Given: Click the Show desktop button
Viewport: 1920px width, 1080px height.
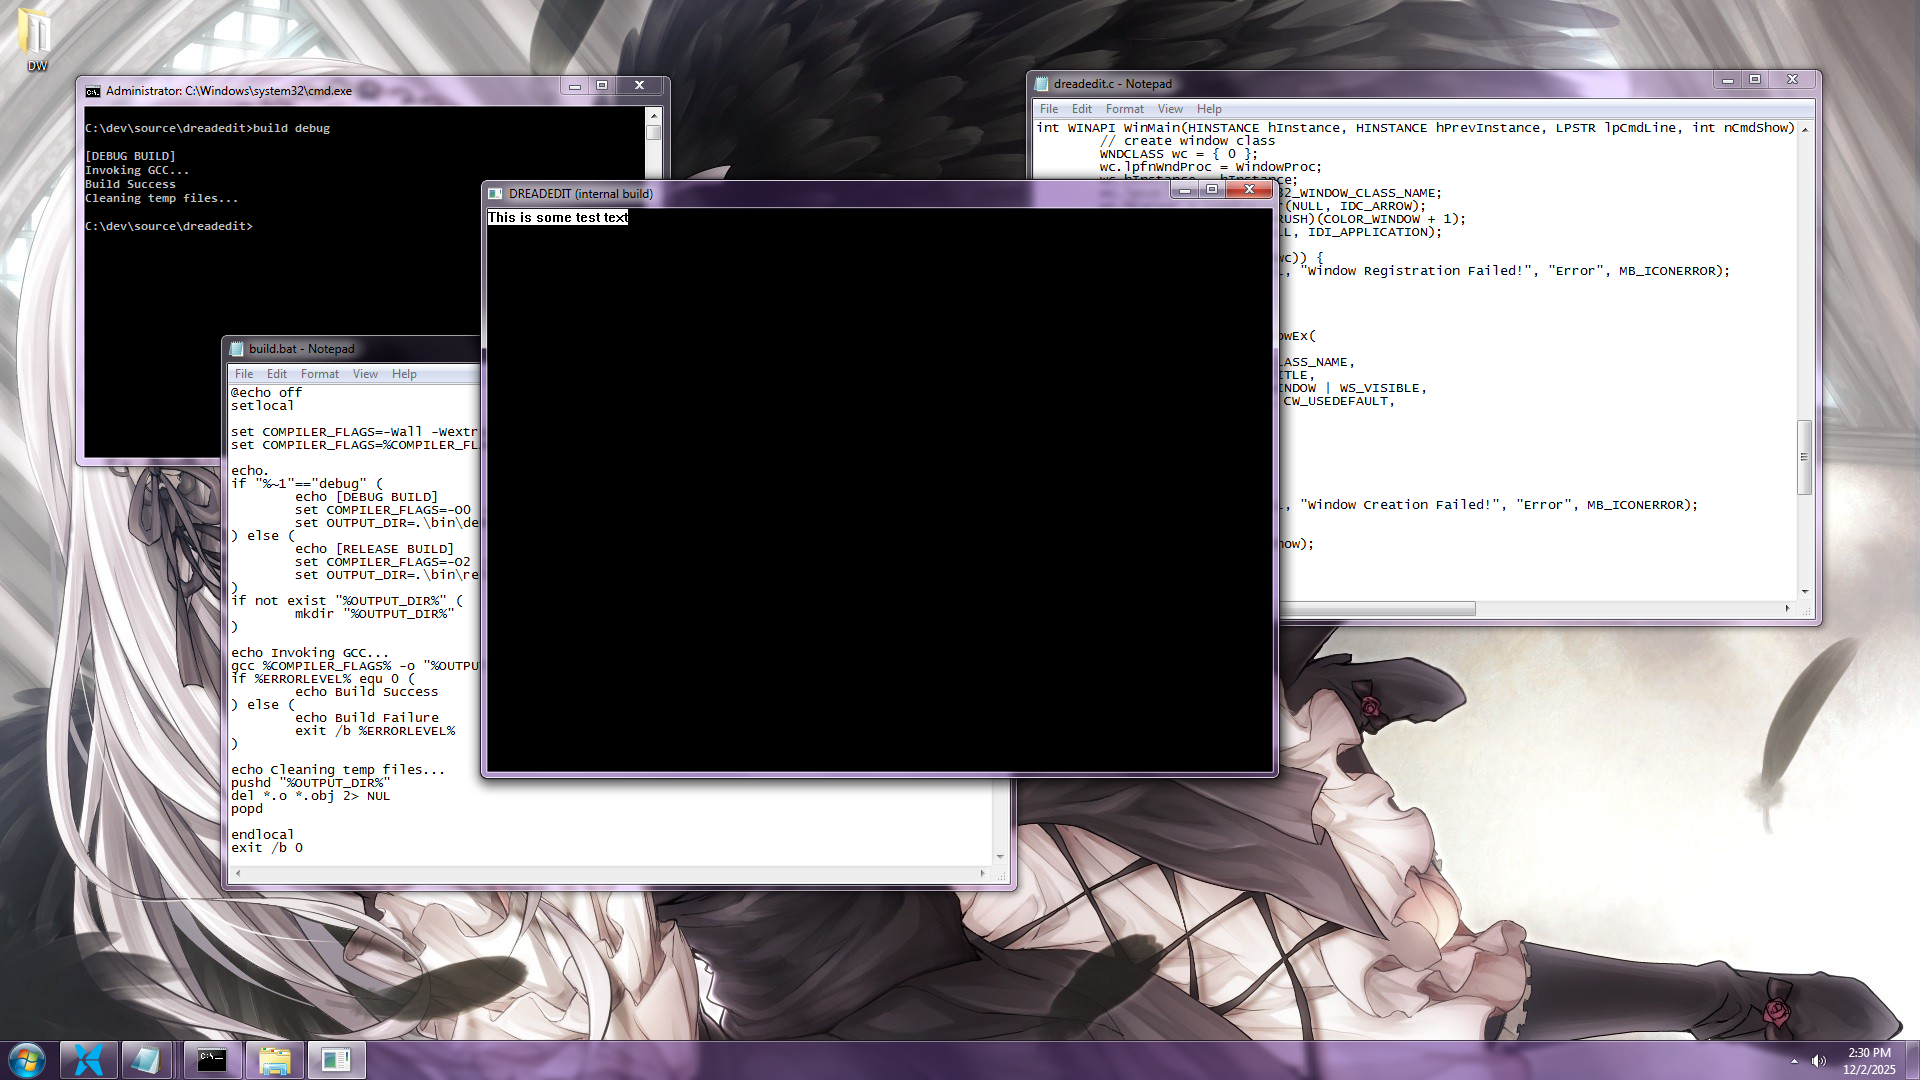Looking at the screenshot, I should [1914, 1060].
